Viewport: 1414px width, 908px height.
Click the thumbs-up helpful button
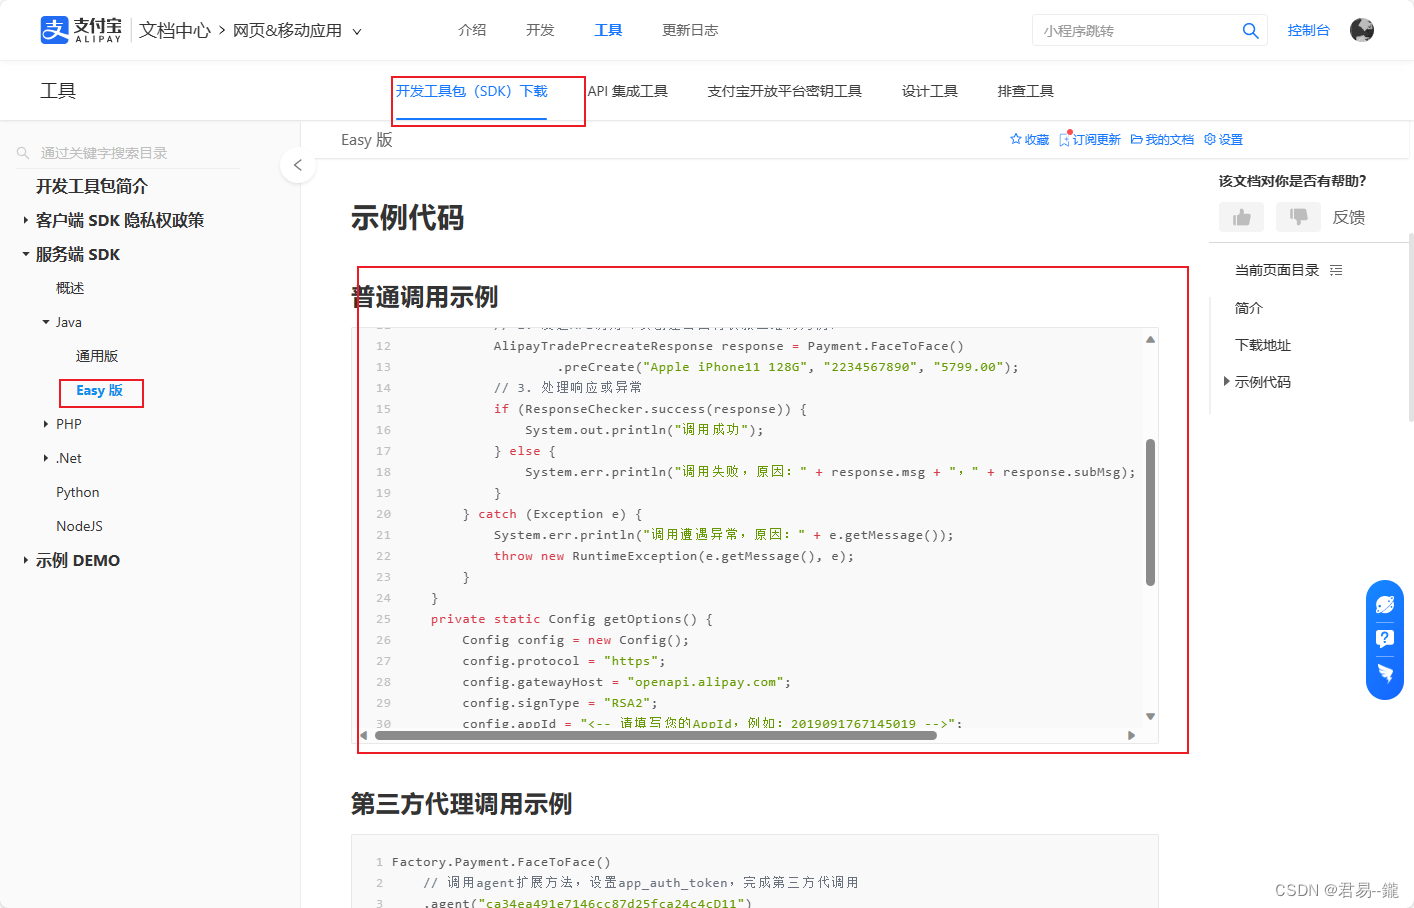[1242, 217]
